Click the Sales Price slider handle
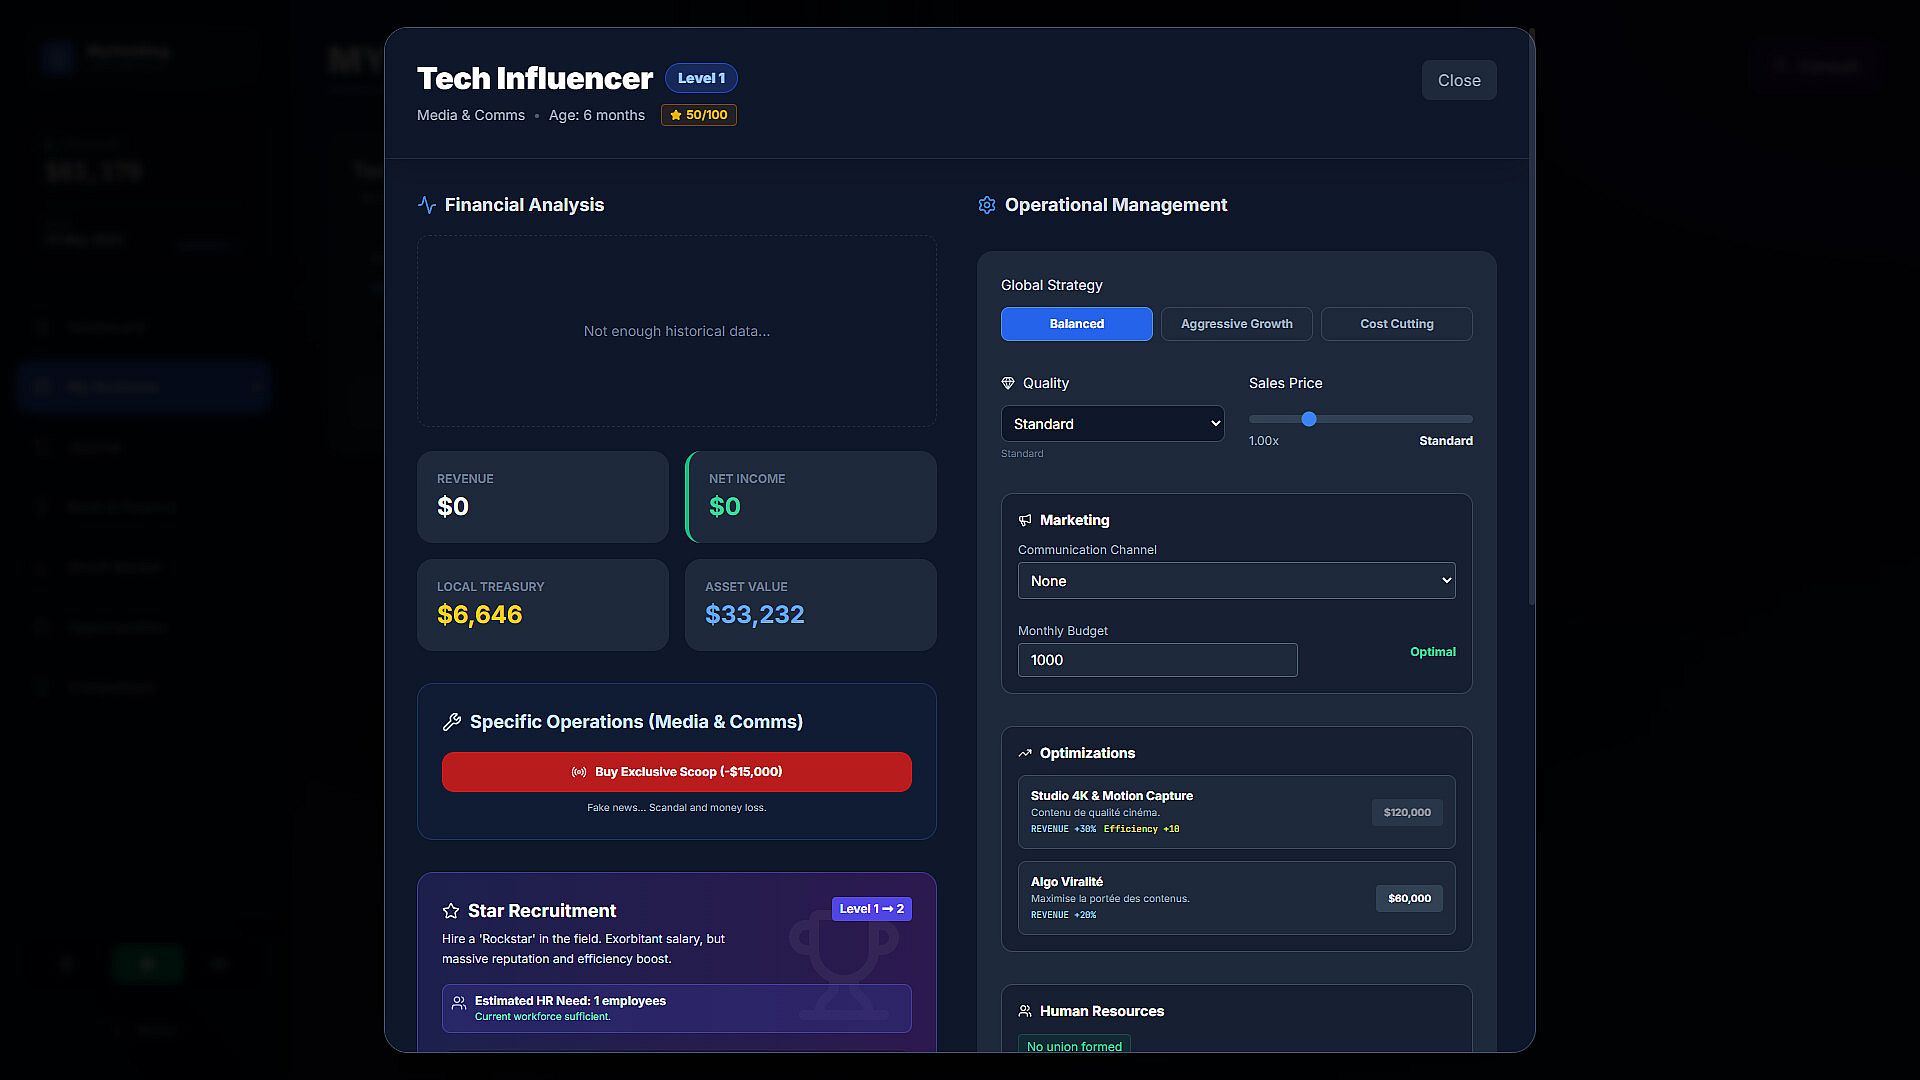This screenshot has width=1920, height=1080. click(1309, 419)
